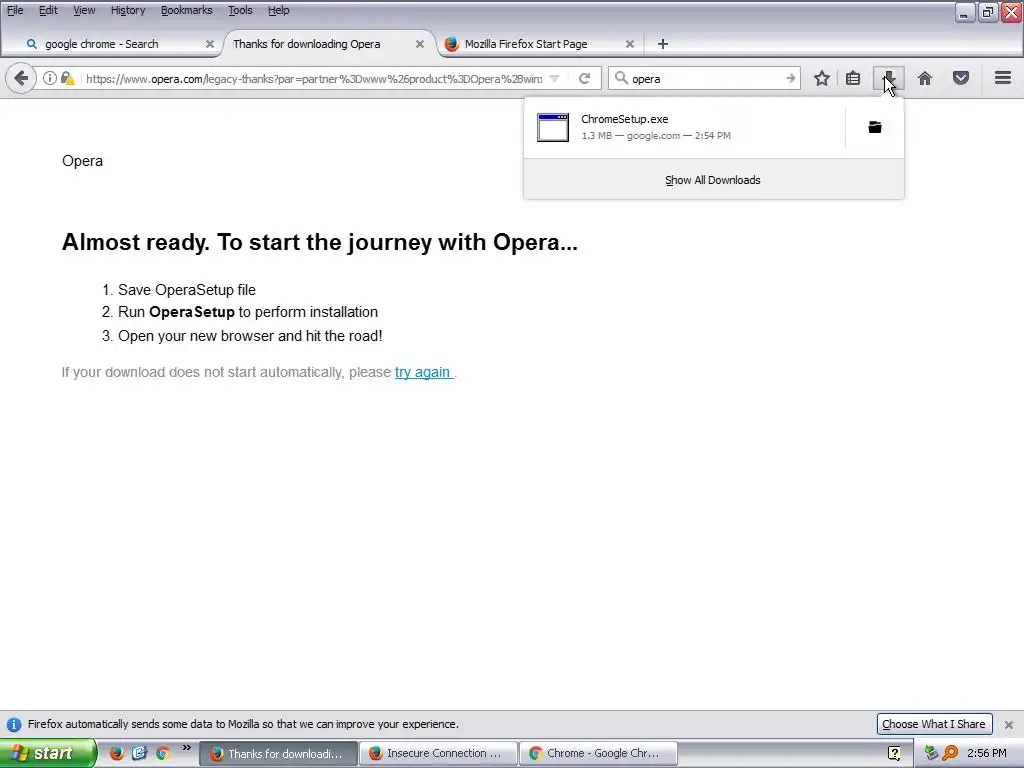Viewport: 1024px width, 768px height.
Task: Click the 2:56 PM system clock
Action: pyautogui.click(x=987, y=753)
